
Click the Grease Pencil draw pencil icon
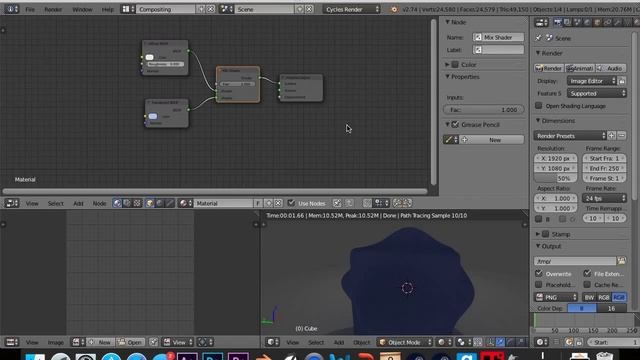(451, 140)
